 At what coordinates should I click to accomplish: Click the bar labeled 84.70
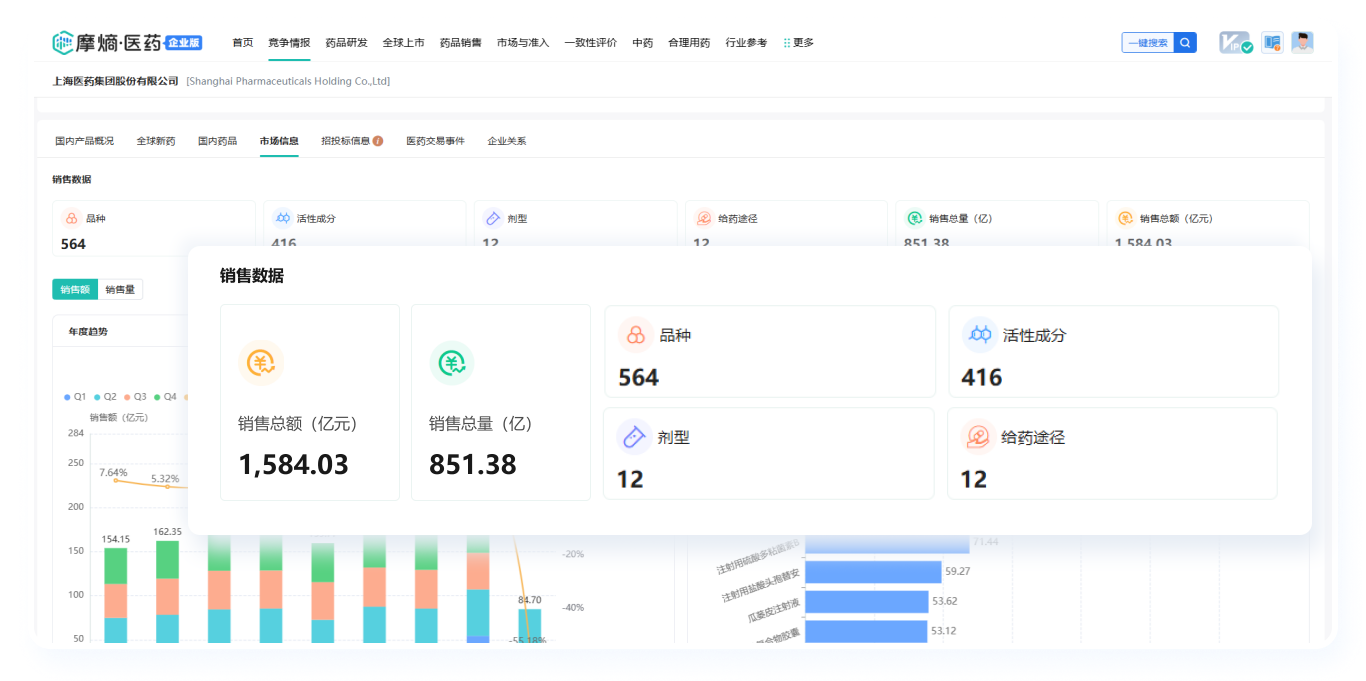pyautogui.click(x=530, y=625)
